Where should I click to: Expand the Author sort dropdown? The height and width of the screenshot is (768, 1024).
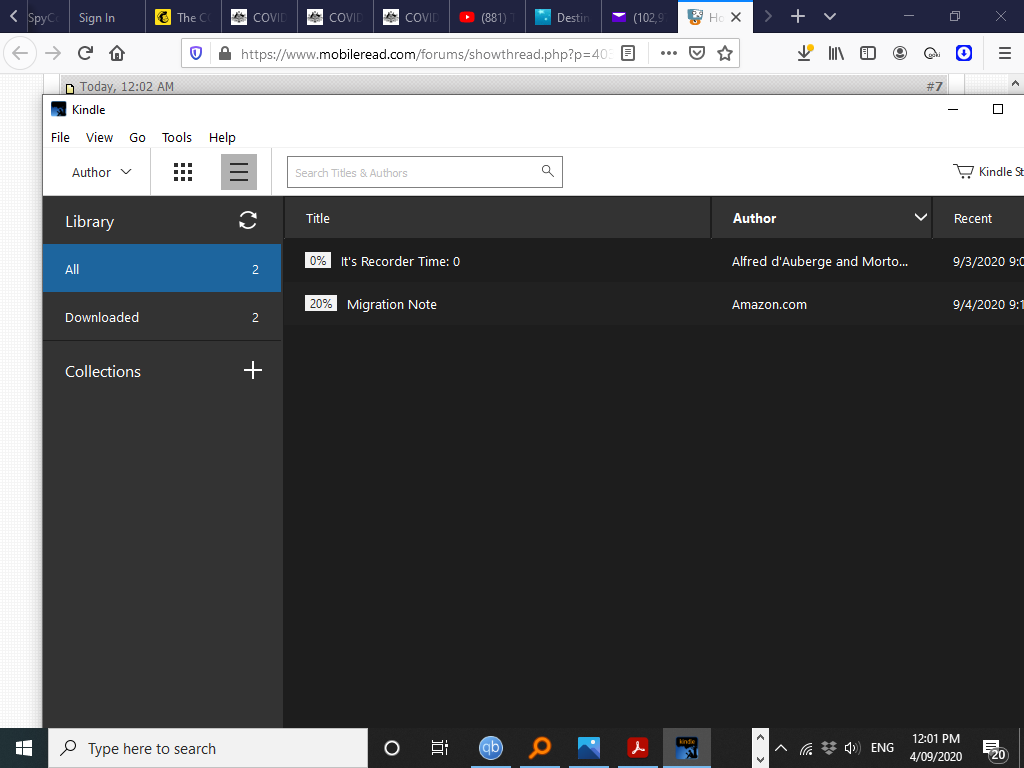click(101, 172)
